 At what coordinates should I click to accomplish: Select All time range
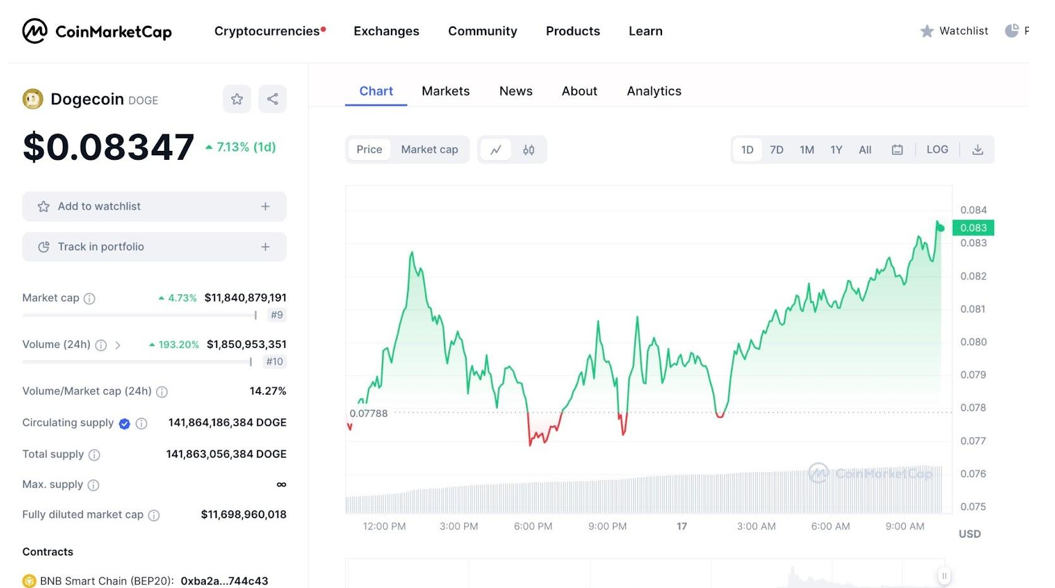coord(865,149)
